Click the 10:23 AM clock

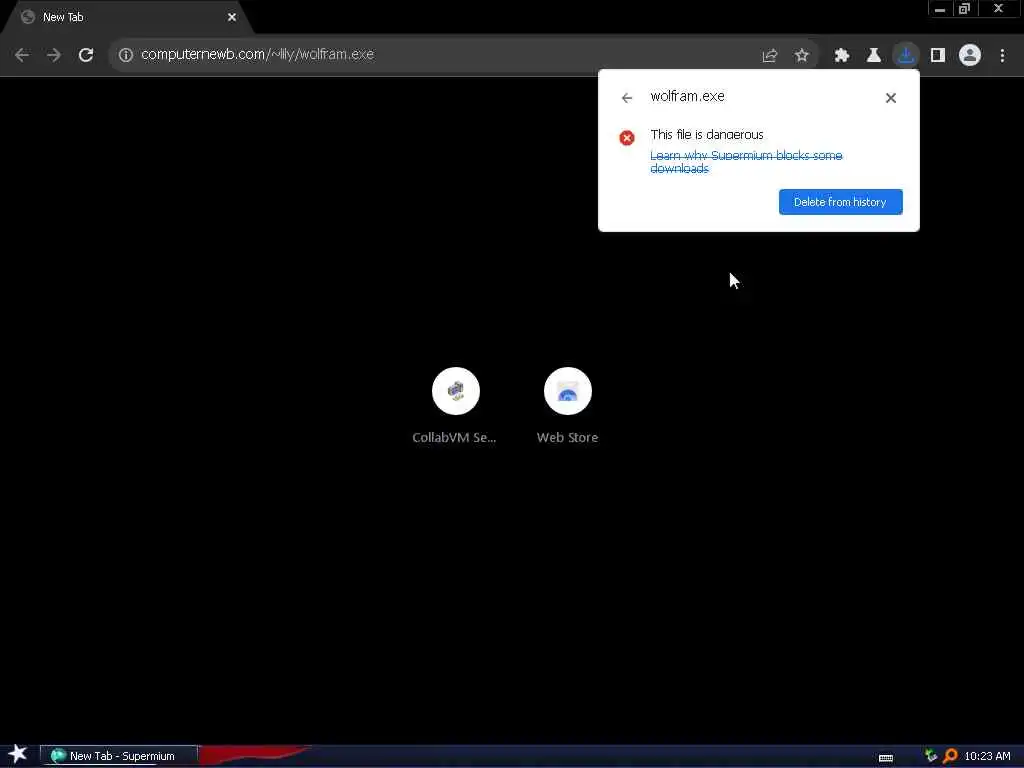tap(987, 756)
